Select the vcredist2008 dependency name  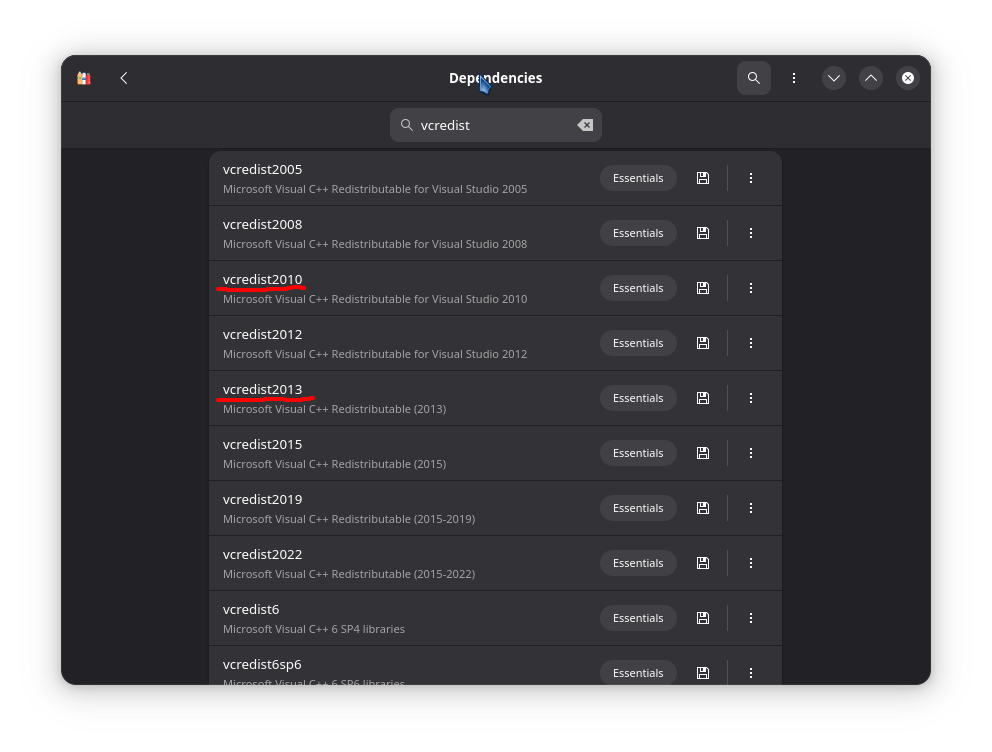(x=263, y=225)
